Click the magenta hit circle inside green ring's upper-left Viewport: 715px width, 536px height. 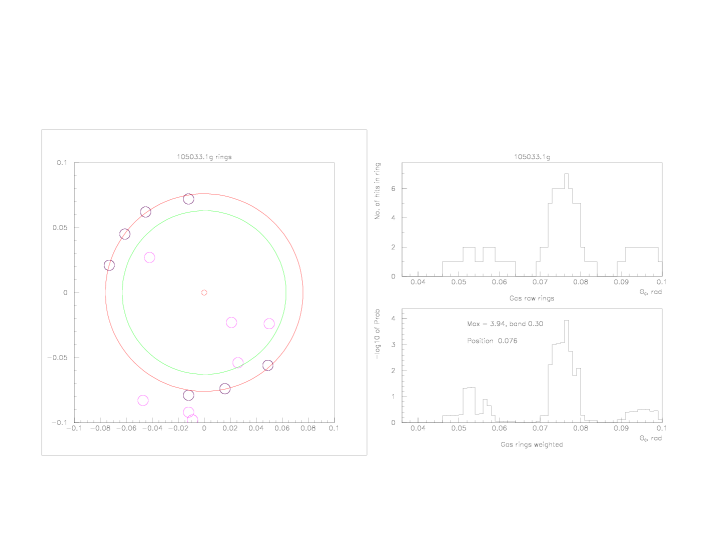(150, 258)
